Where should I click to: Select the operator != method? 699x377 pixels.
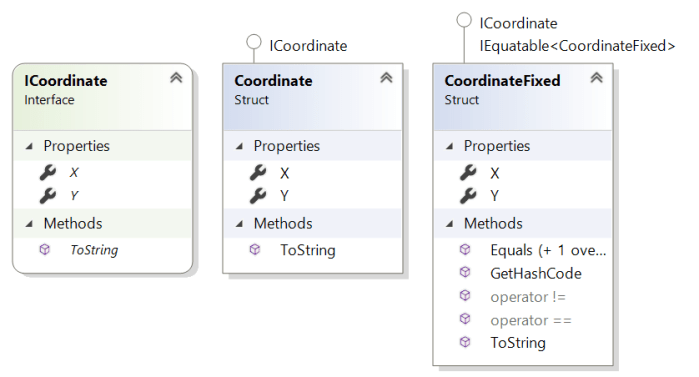(x=528, y=297)
